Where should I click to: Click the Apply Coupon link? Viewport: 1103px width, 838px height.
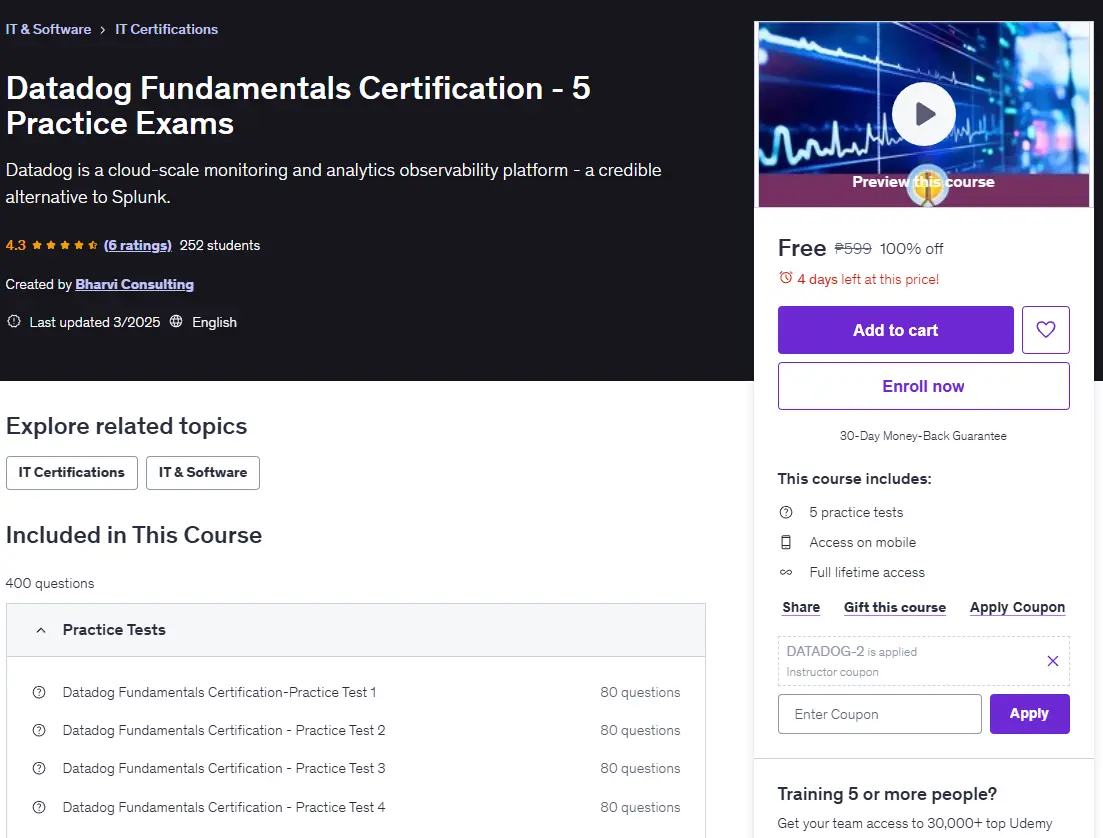1017,607
